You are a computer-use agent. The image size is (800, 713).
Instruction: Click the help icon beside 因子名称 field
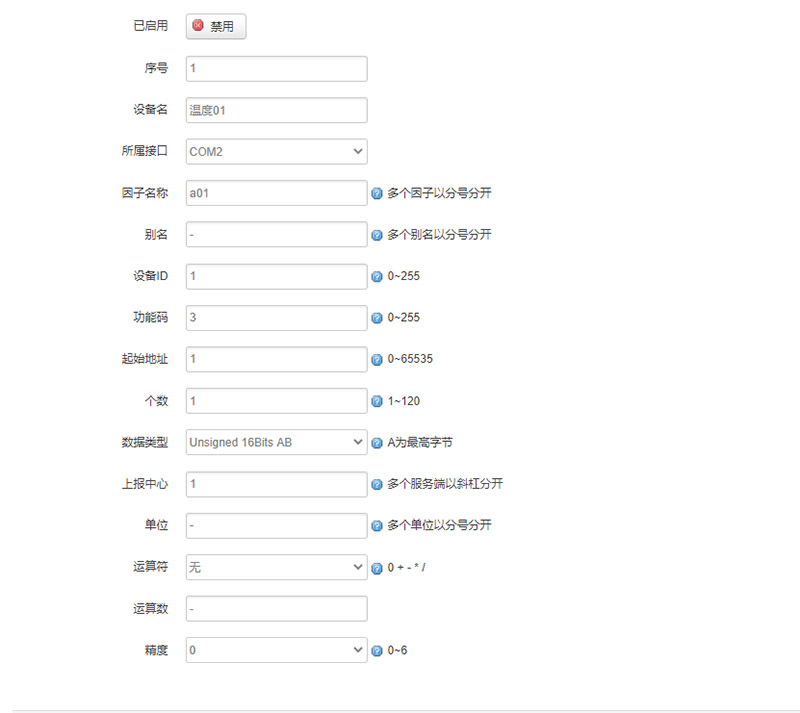tap(377, 193)
